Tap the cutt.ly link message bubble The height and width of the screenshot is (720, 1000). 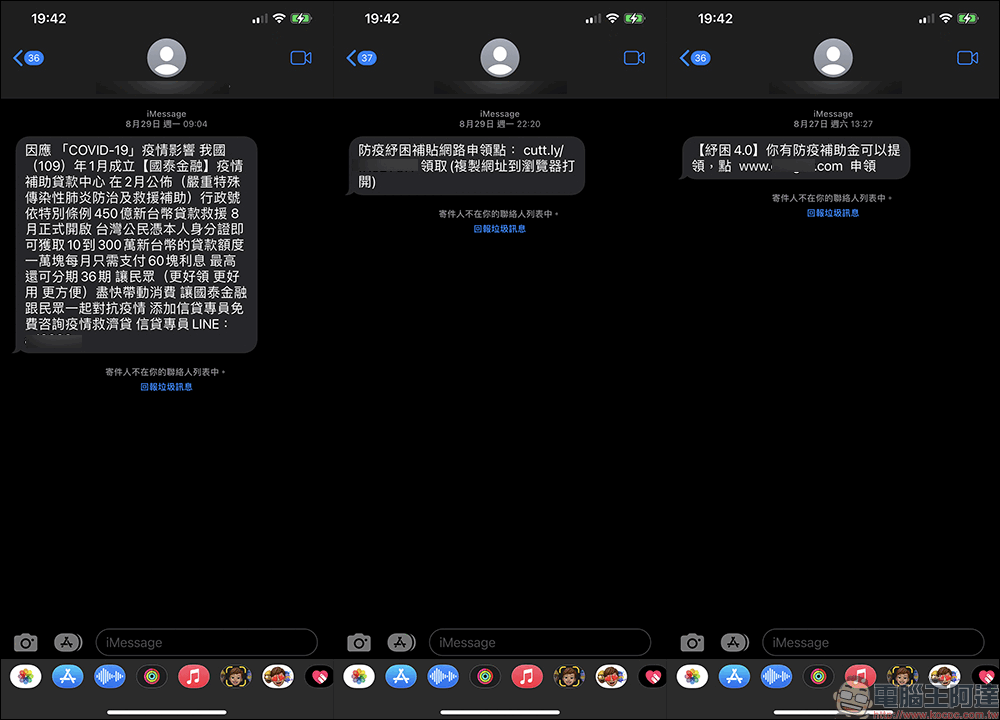tap(466, 166)
